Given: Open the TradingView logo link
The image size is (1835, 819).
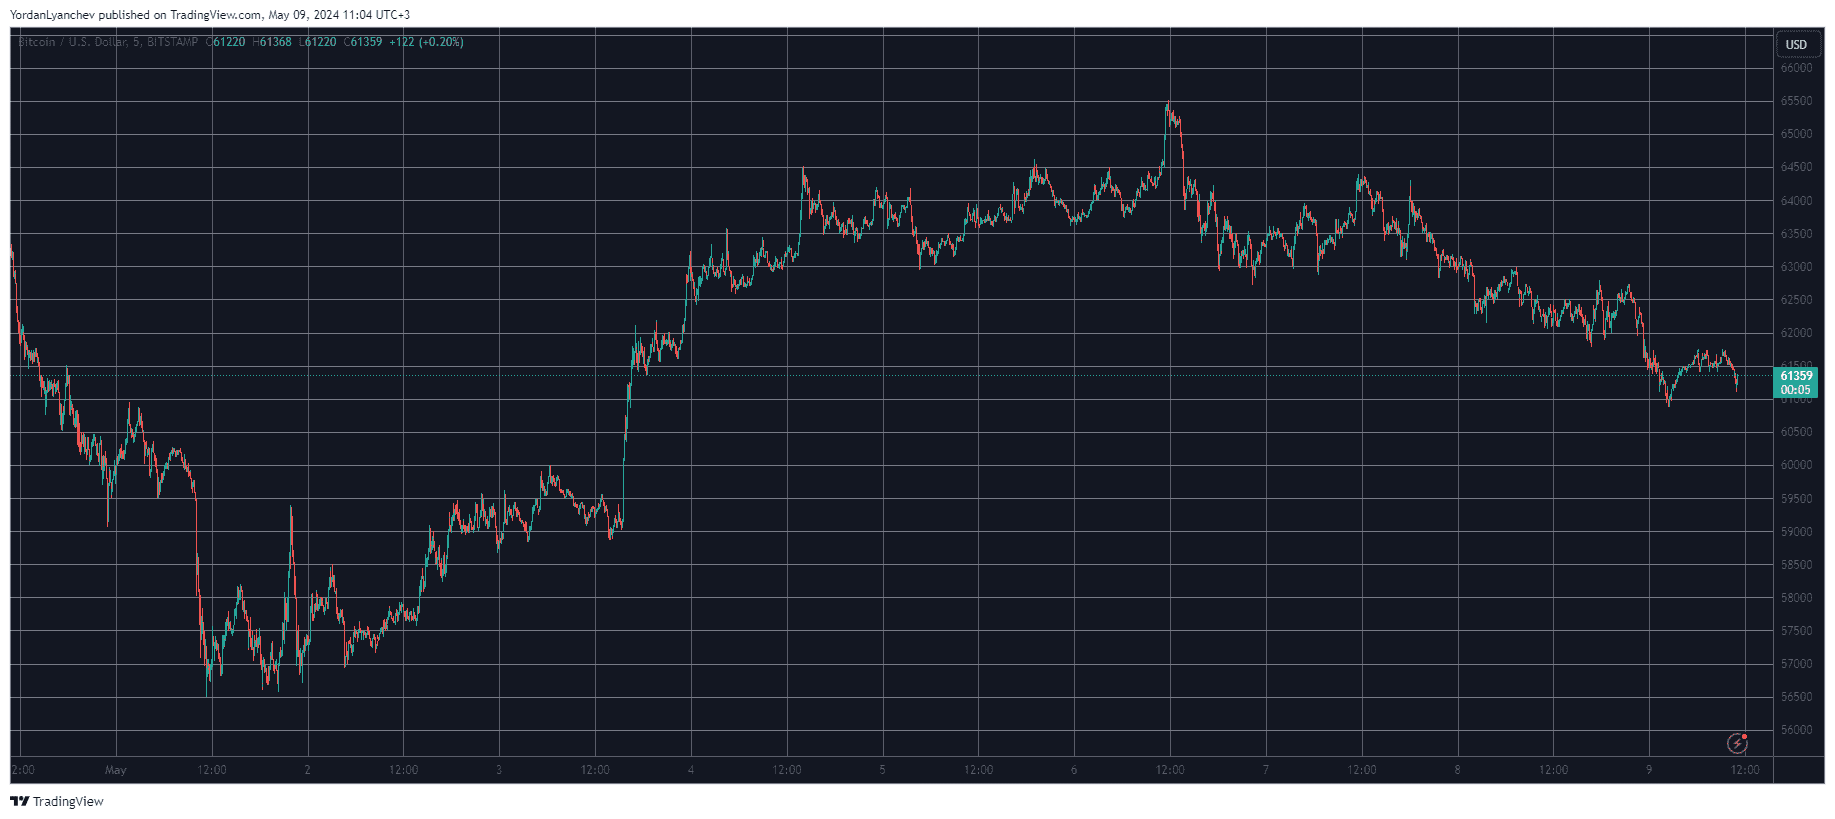Looking at the screenshot, I should point(57,801).
